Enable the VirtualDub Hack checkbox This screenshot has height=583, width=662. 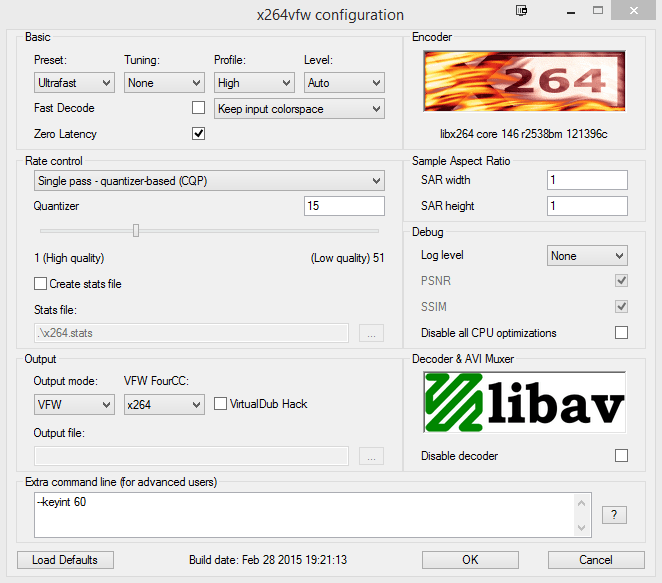click(x=220, y=404)
